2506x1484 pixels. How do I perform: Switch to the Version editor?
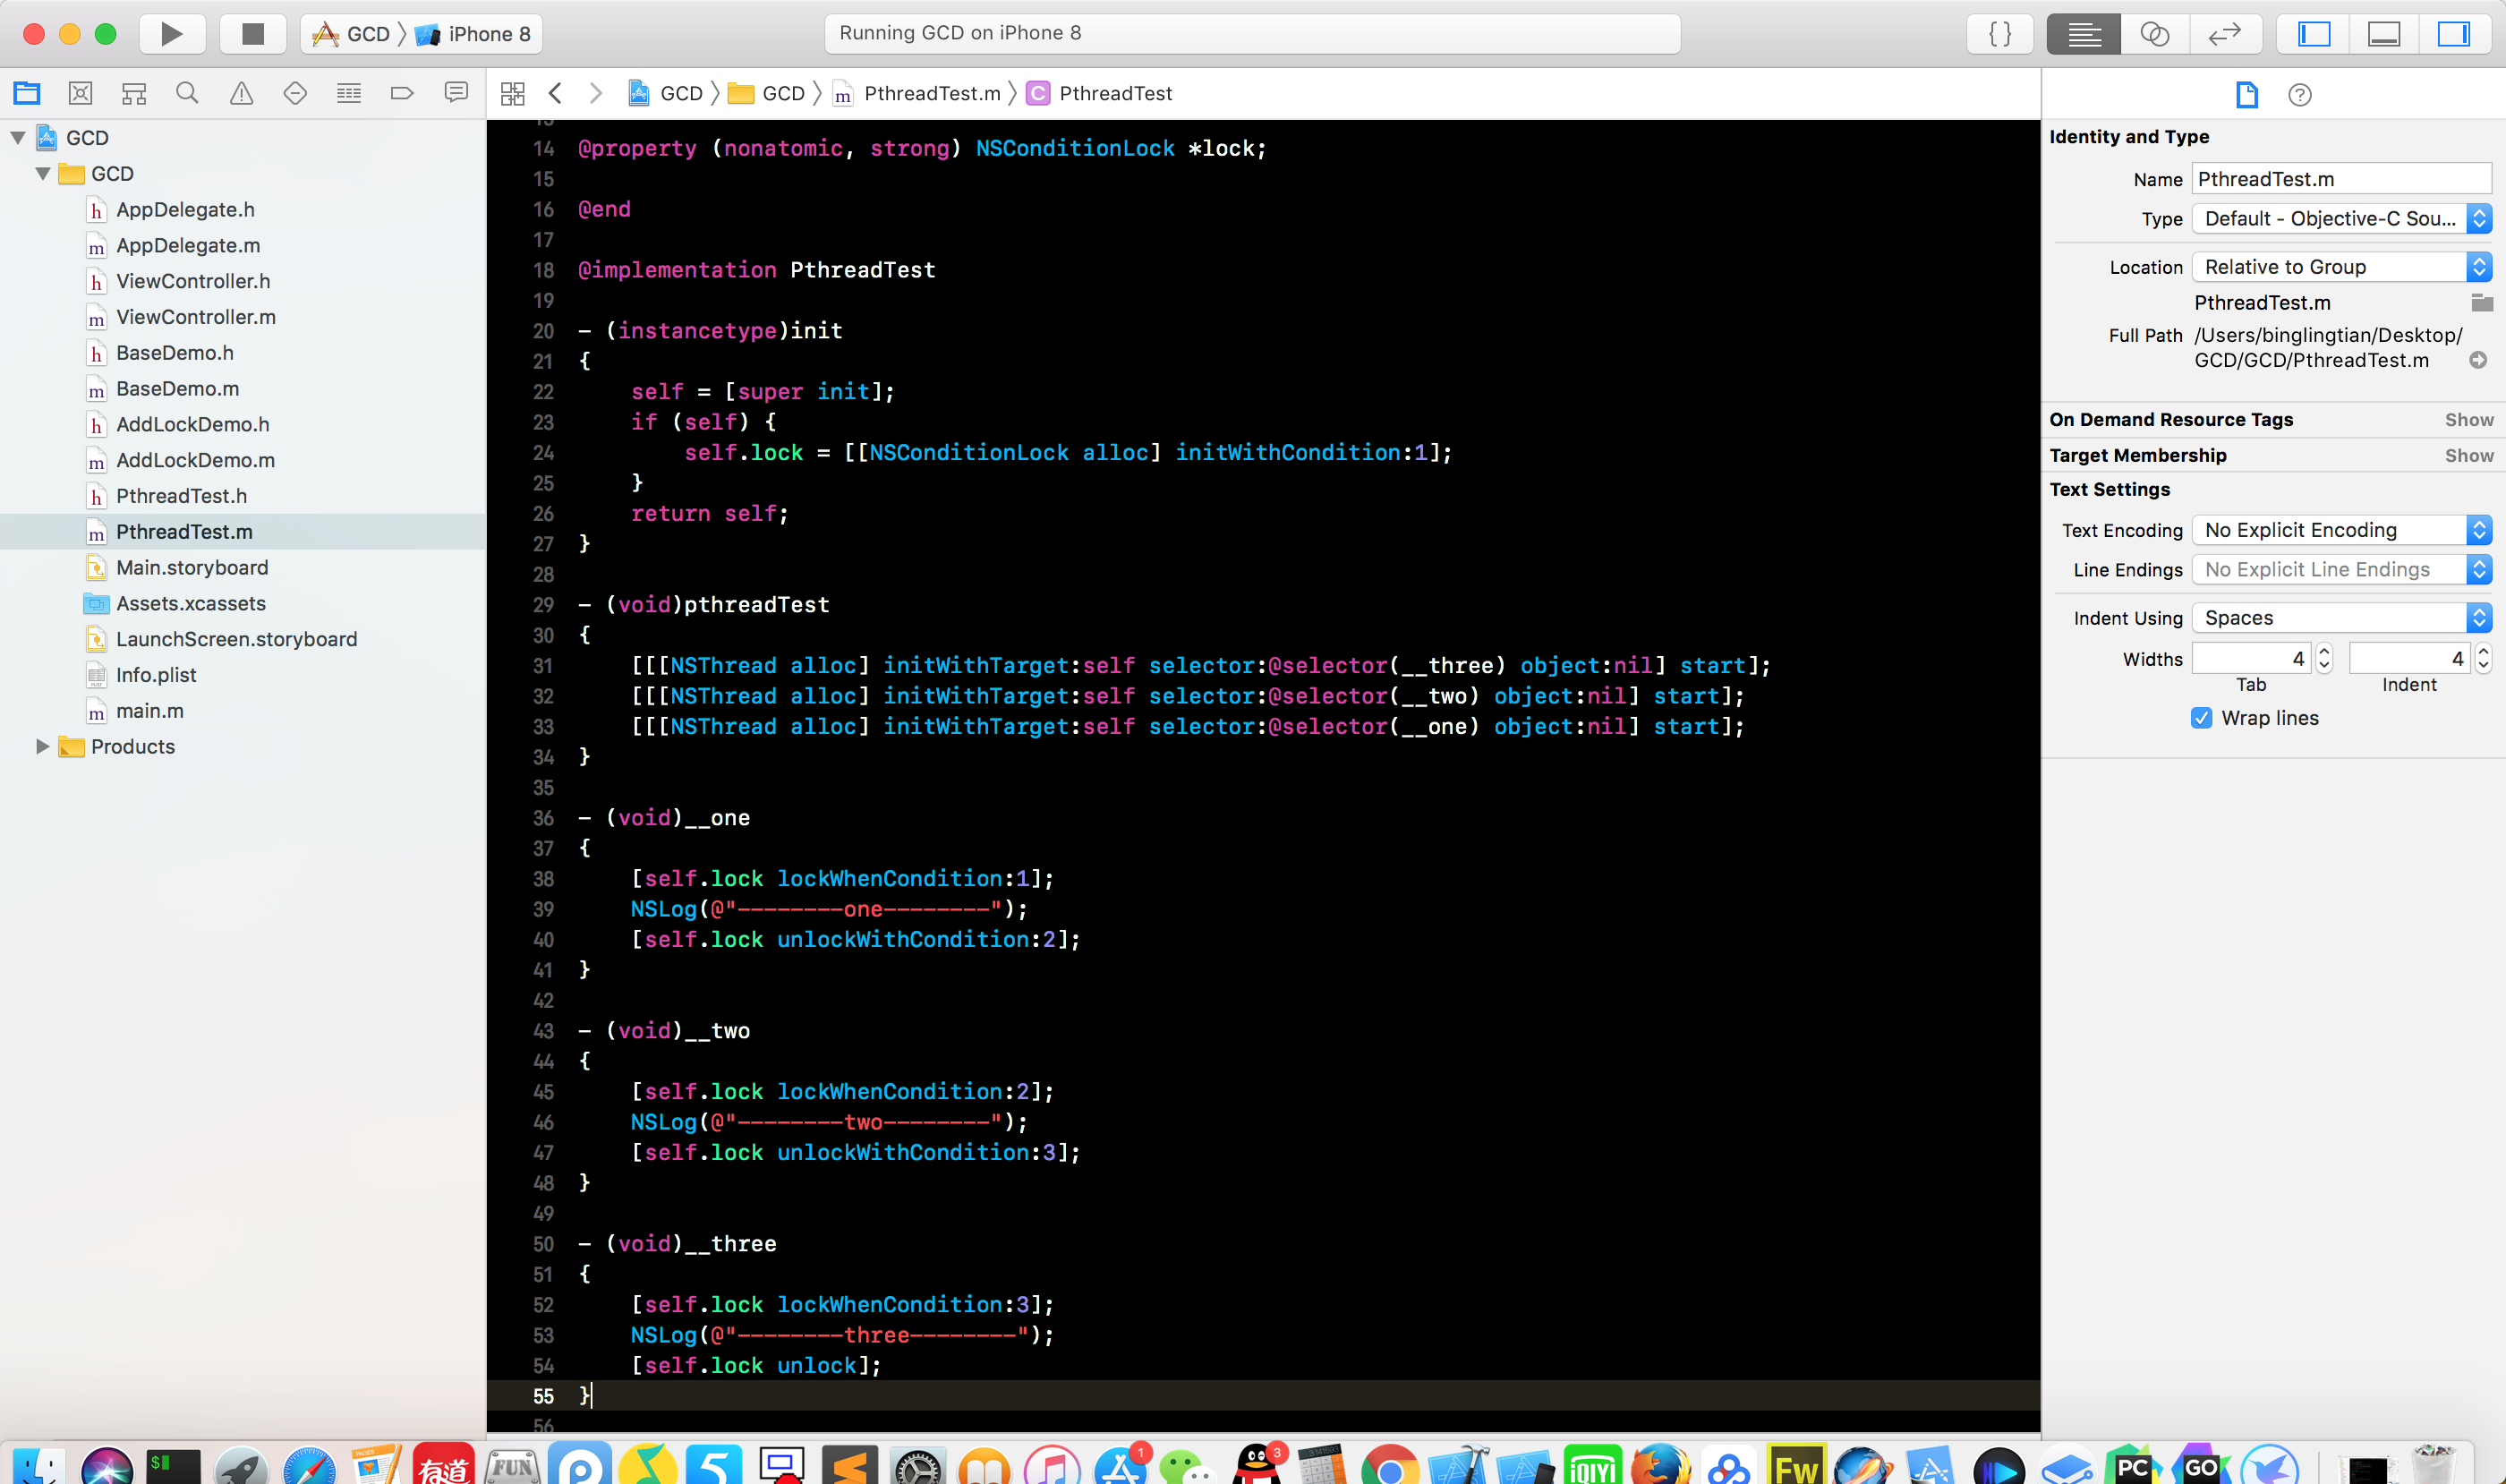pyautogui.click(x=2225, y=34)
